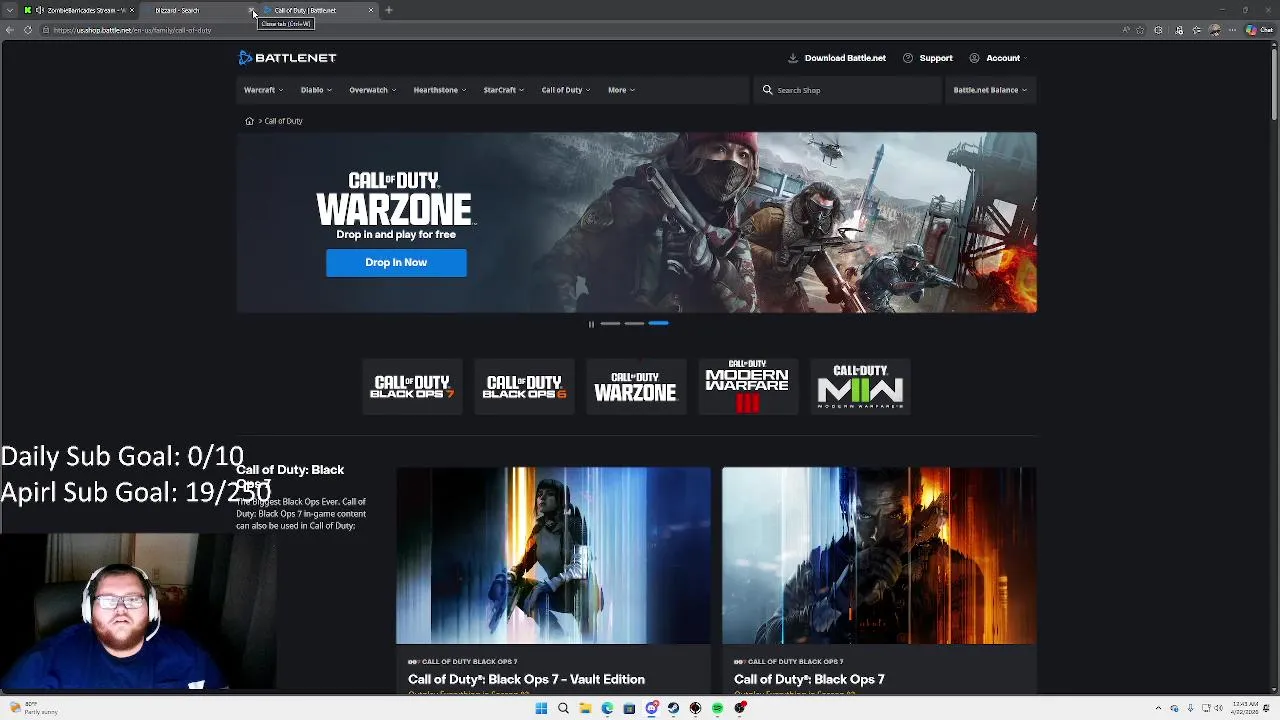
Task: Click the home breadcrumb icon
Action: tap(249, 121)
